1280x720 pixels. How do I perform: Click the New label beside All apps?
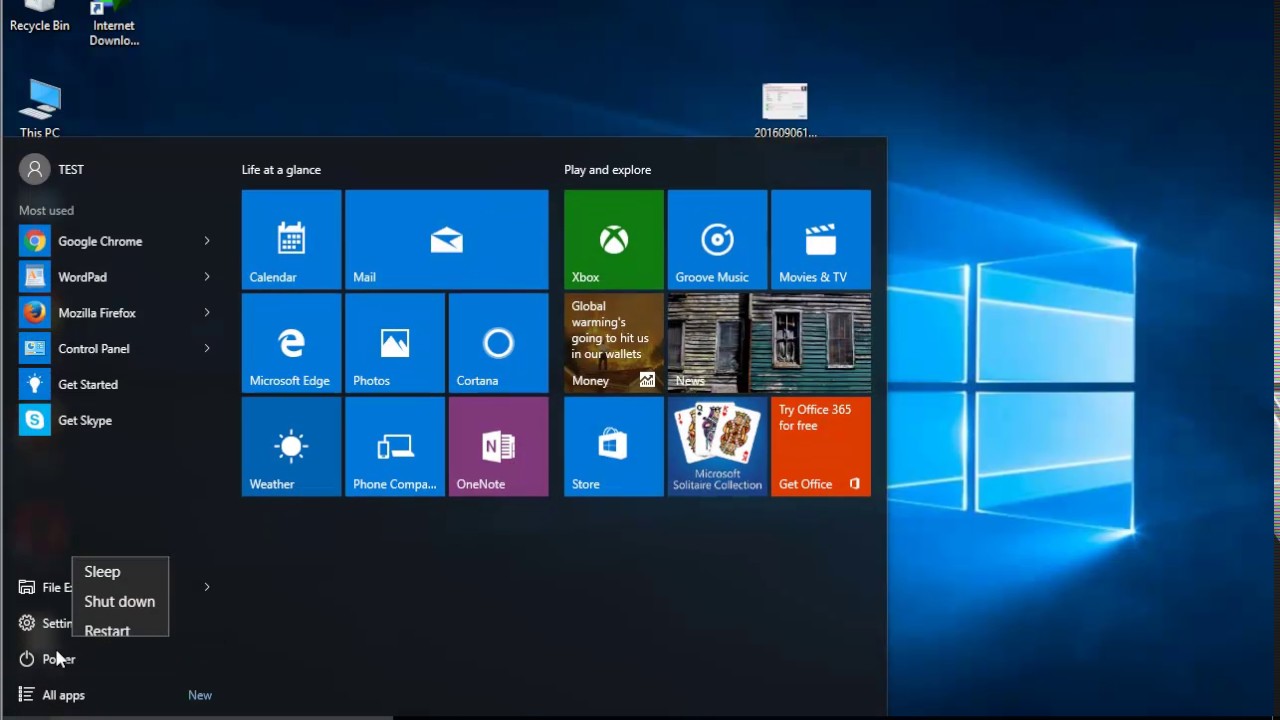point(200,695)
